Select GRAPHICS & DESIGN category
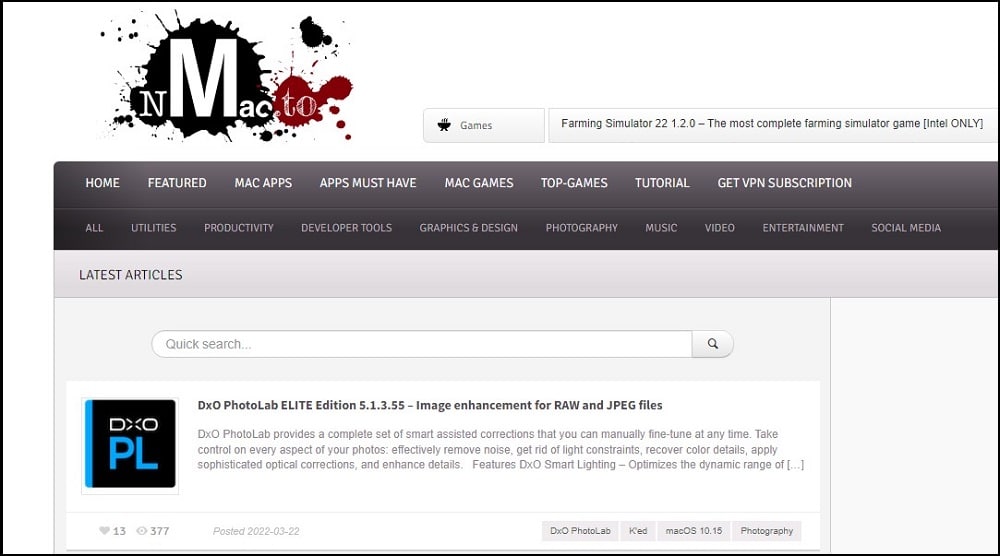Image resolution: width=1000 pixels, height=556 pixels. click(x=468, y=228)
